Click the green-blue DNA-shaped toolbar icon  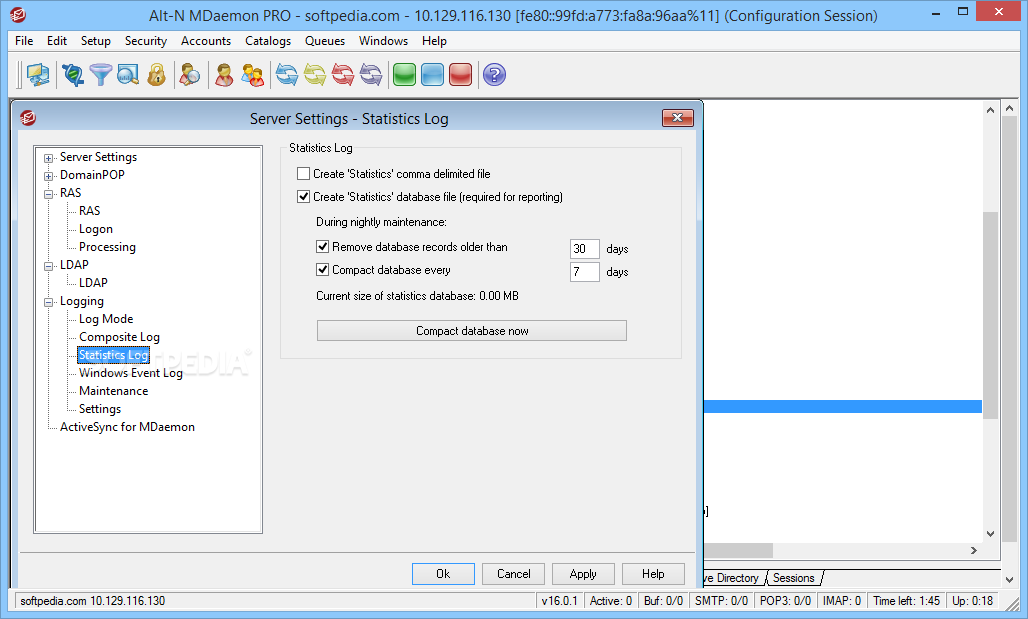tap(73, 75)
